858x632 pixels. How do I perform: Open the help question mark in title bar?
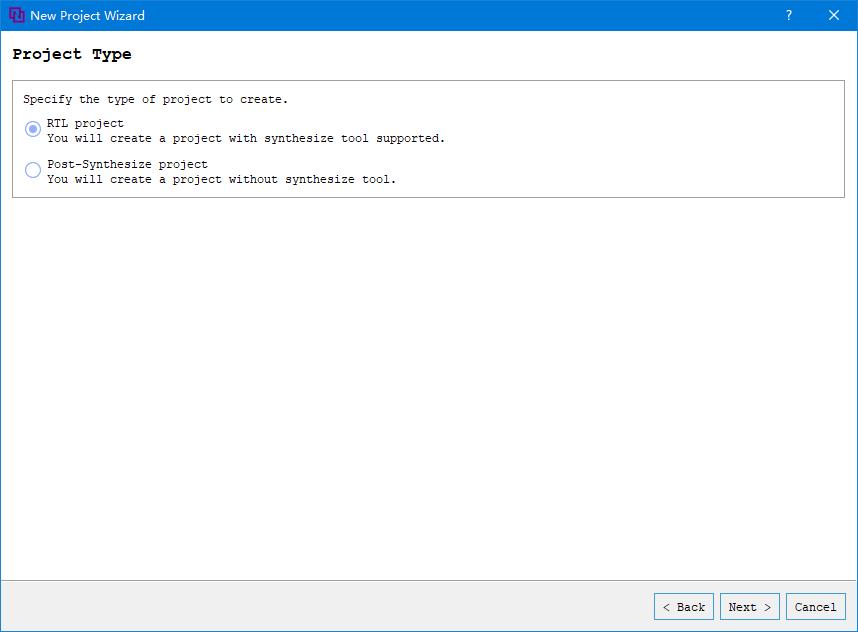(x=789, y=15)
